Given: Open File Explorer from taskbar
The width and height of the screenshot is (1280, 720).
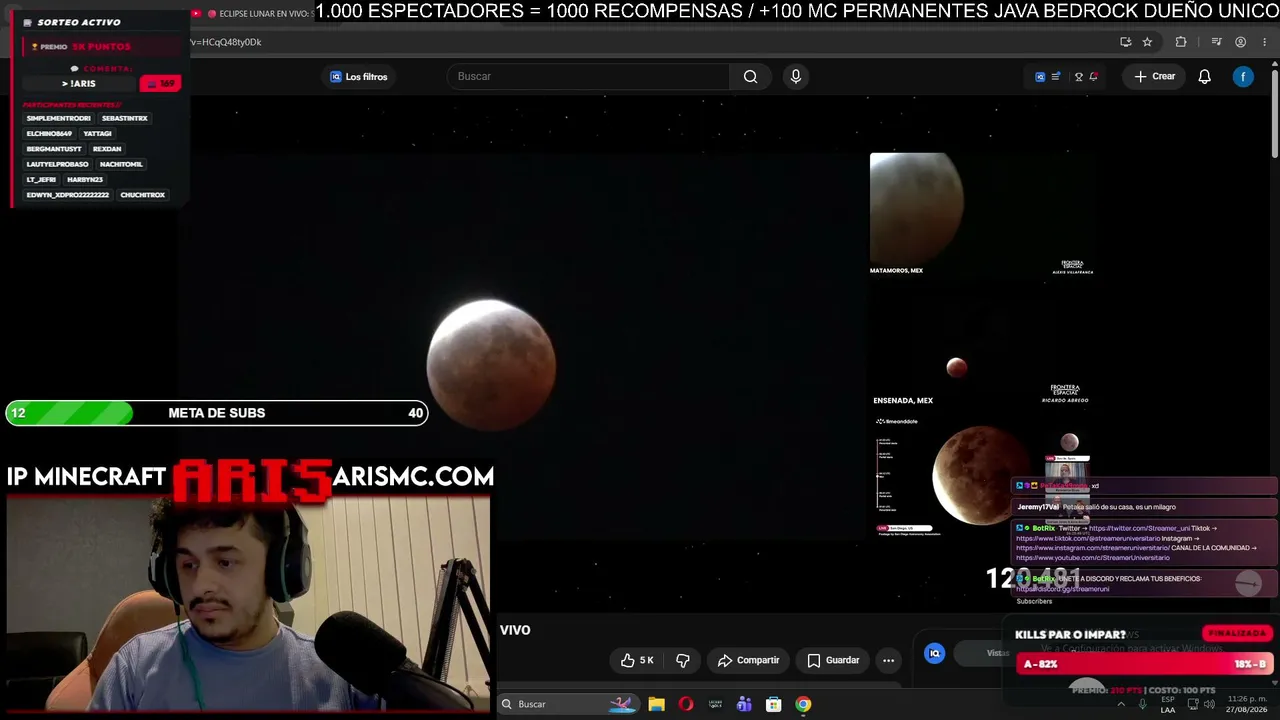Looking at the screenshot, I should point(656,704).
